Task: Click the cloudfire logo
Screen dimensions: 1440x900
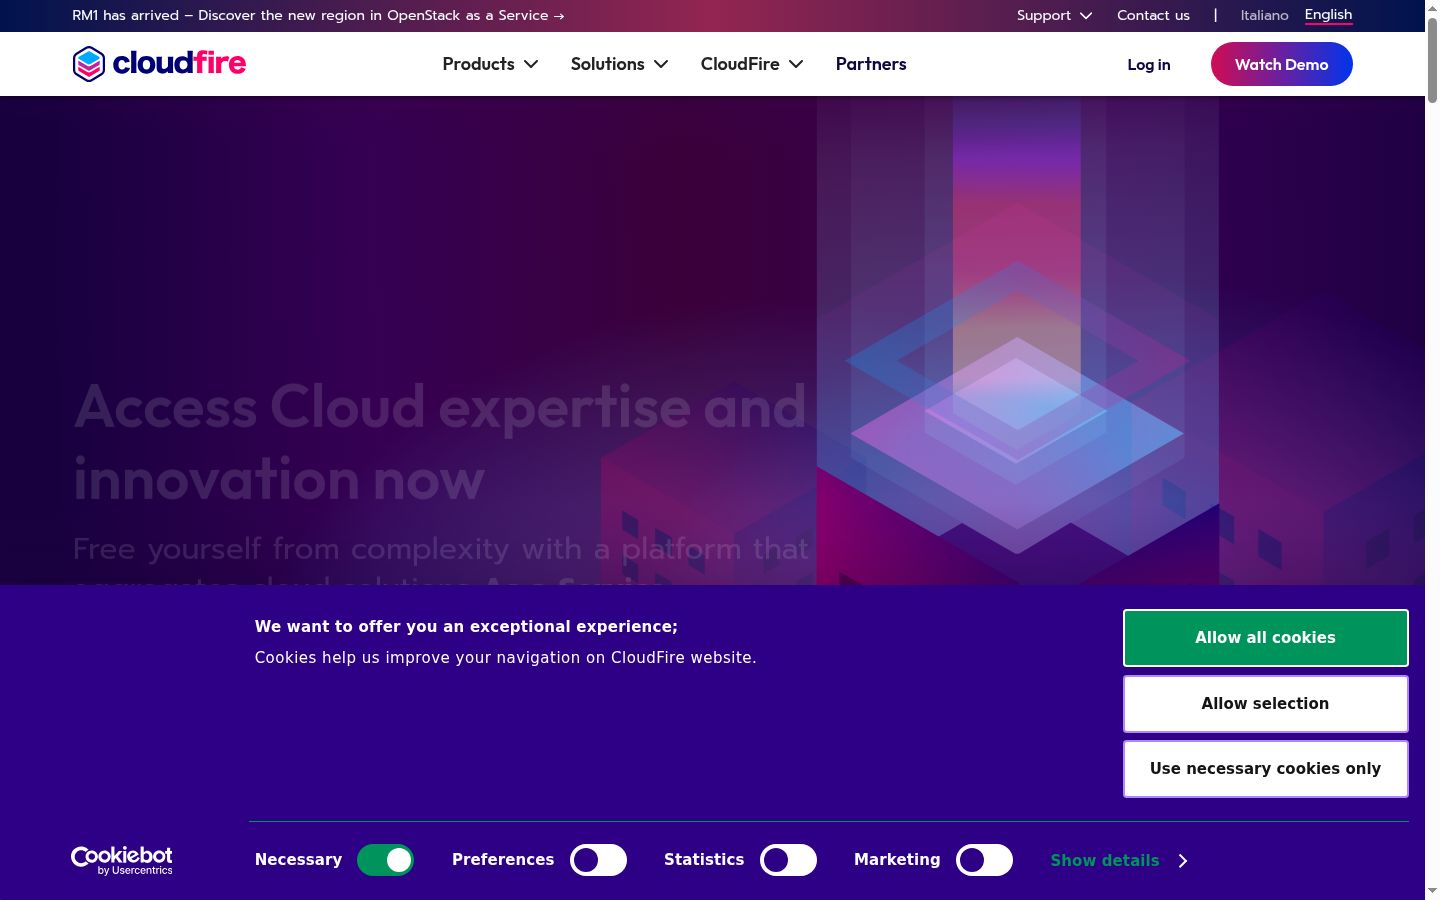Action: pyautogui.click(x=159, y=64)
